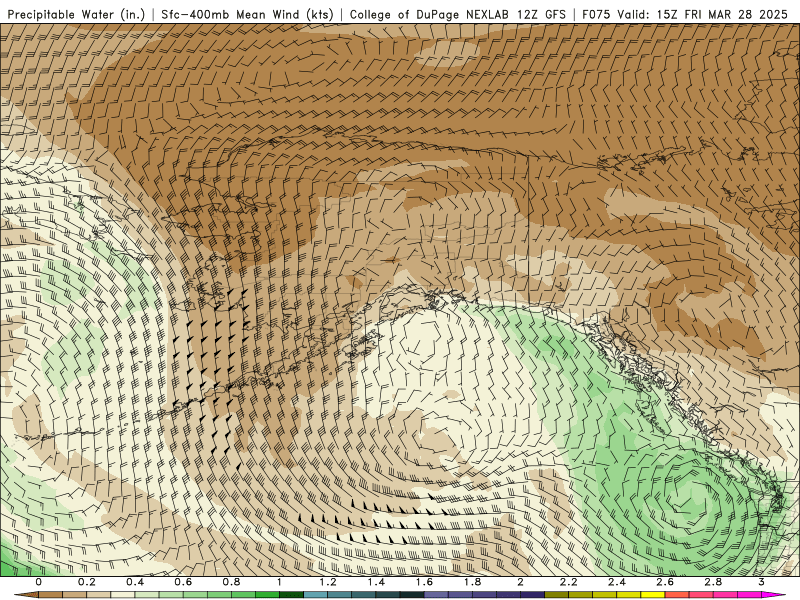Image resolution: width=800 pixels, height=600 pixels.
Task: Click the colorbar label "0.4"
Action: coord(135,582)
